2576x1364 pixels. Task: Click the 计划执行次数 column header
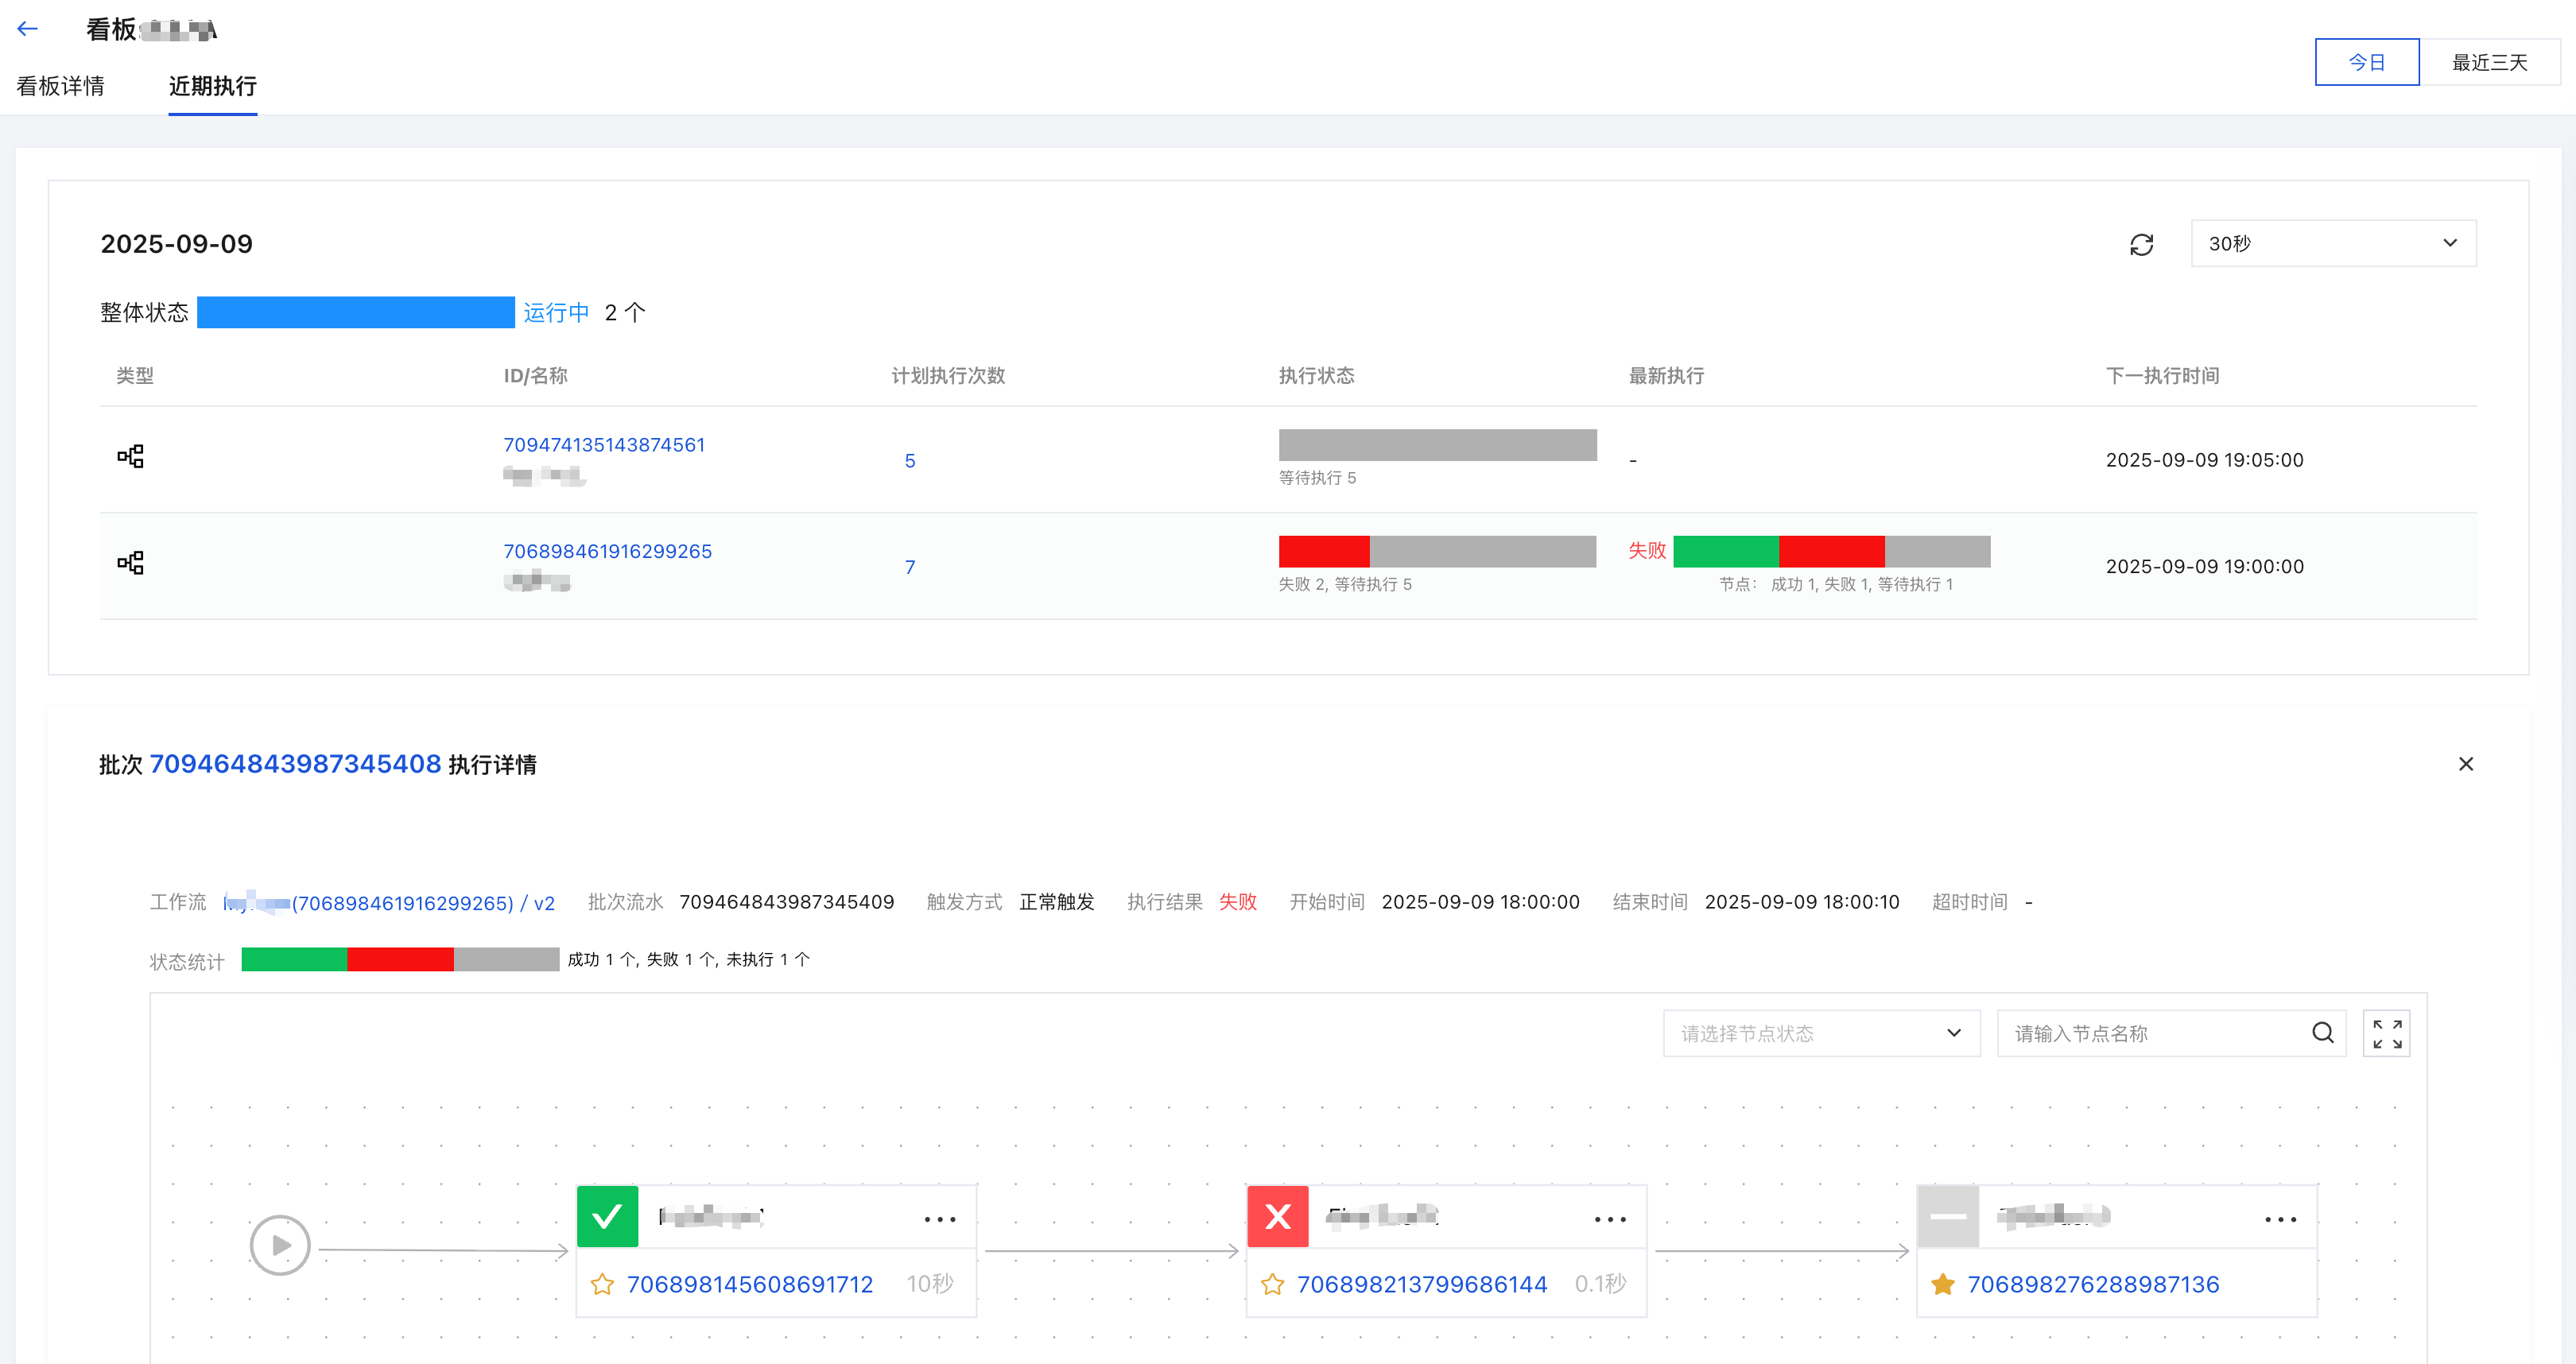[948, 376]
